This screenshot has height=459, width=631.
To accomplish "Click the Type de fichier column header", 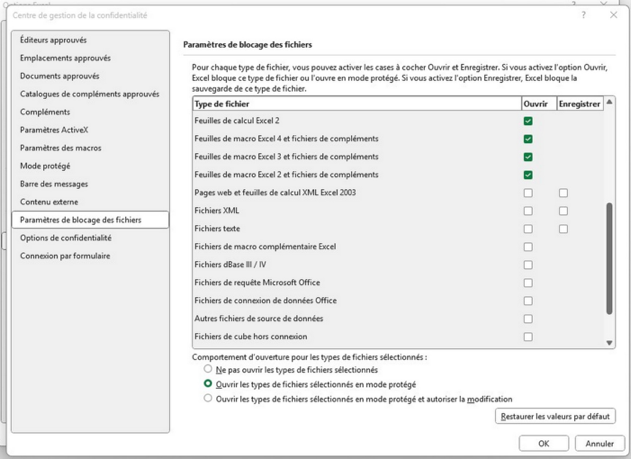I will tap(357, 104).
